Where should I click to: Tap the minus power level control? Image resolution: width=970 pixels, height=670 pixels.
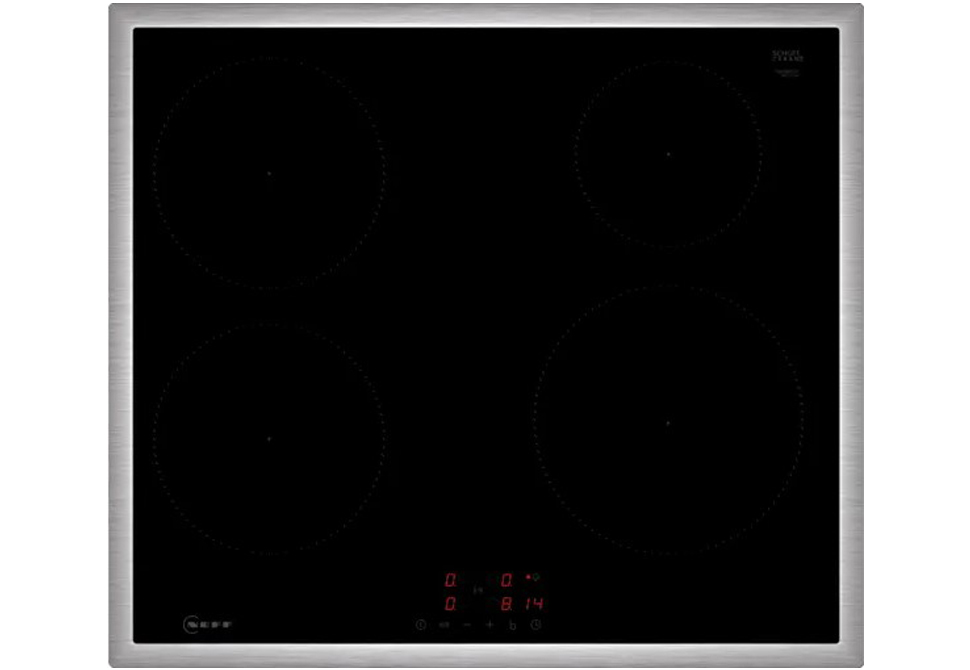pos(467,625)
